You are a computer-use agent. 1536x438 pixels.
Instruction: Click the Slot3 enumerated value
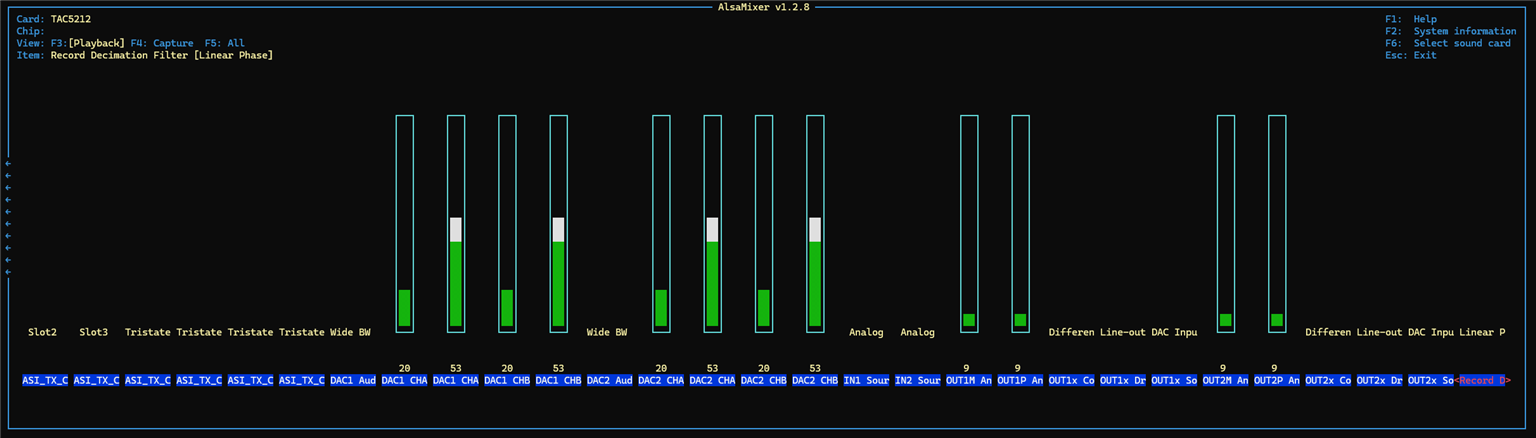(94, 332)
